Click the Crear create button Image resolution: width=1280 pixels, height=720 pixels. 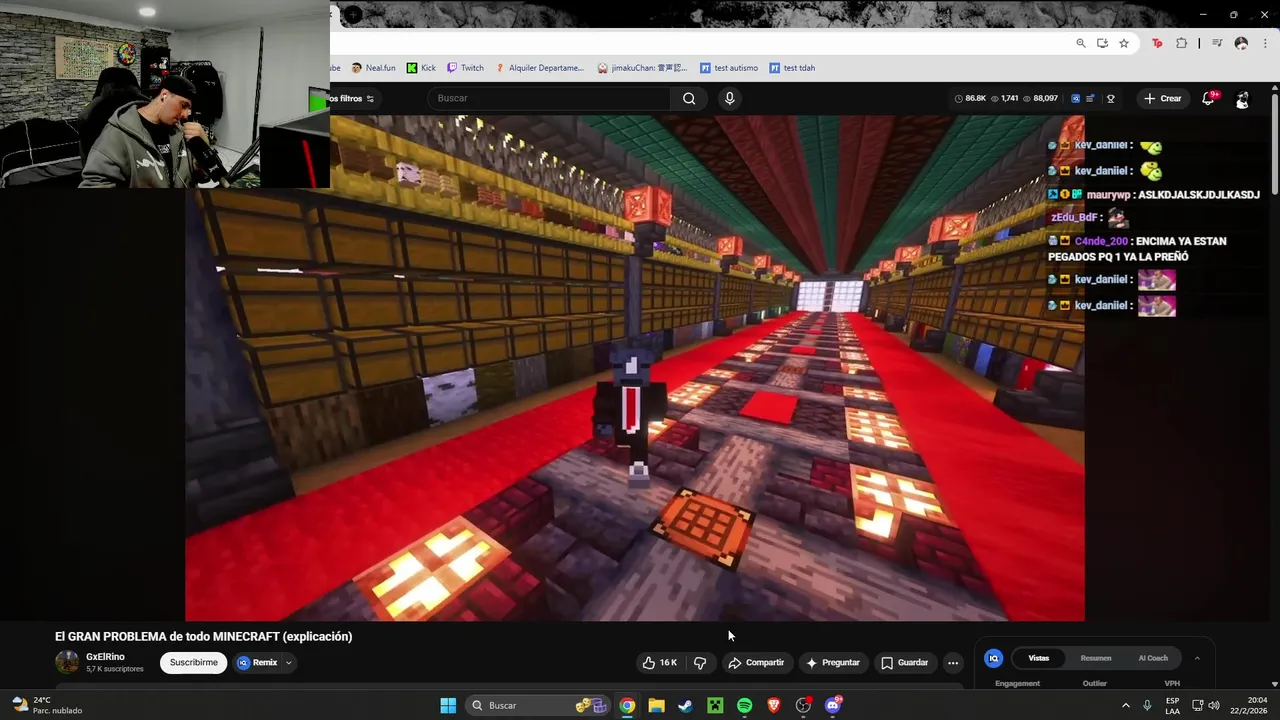pyautogui.click(x=1163, y=98)
